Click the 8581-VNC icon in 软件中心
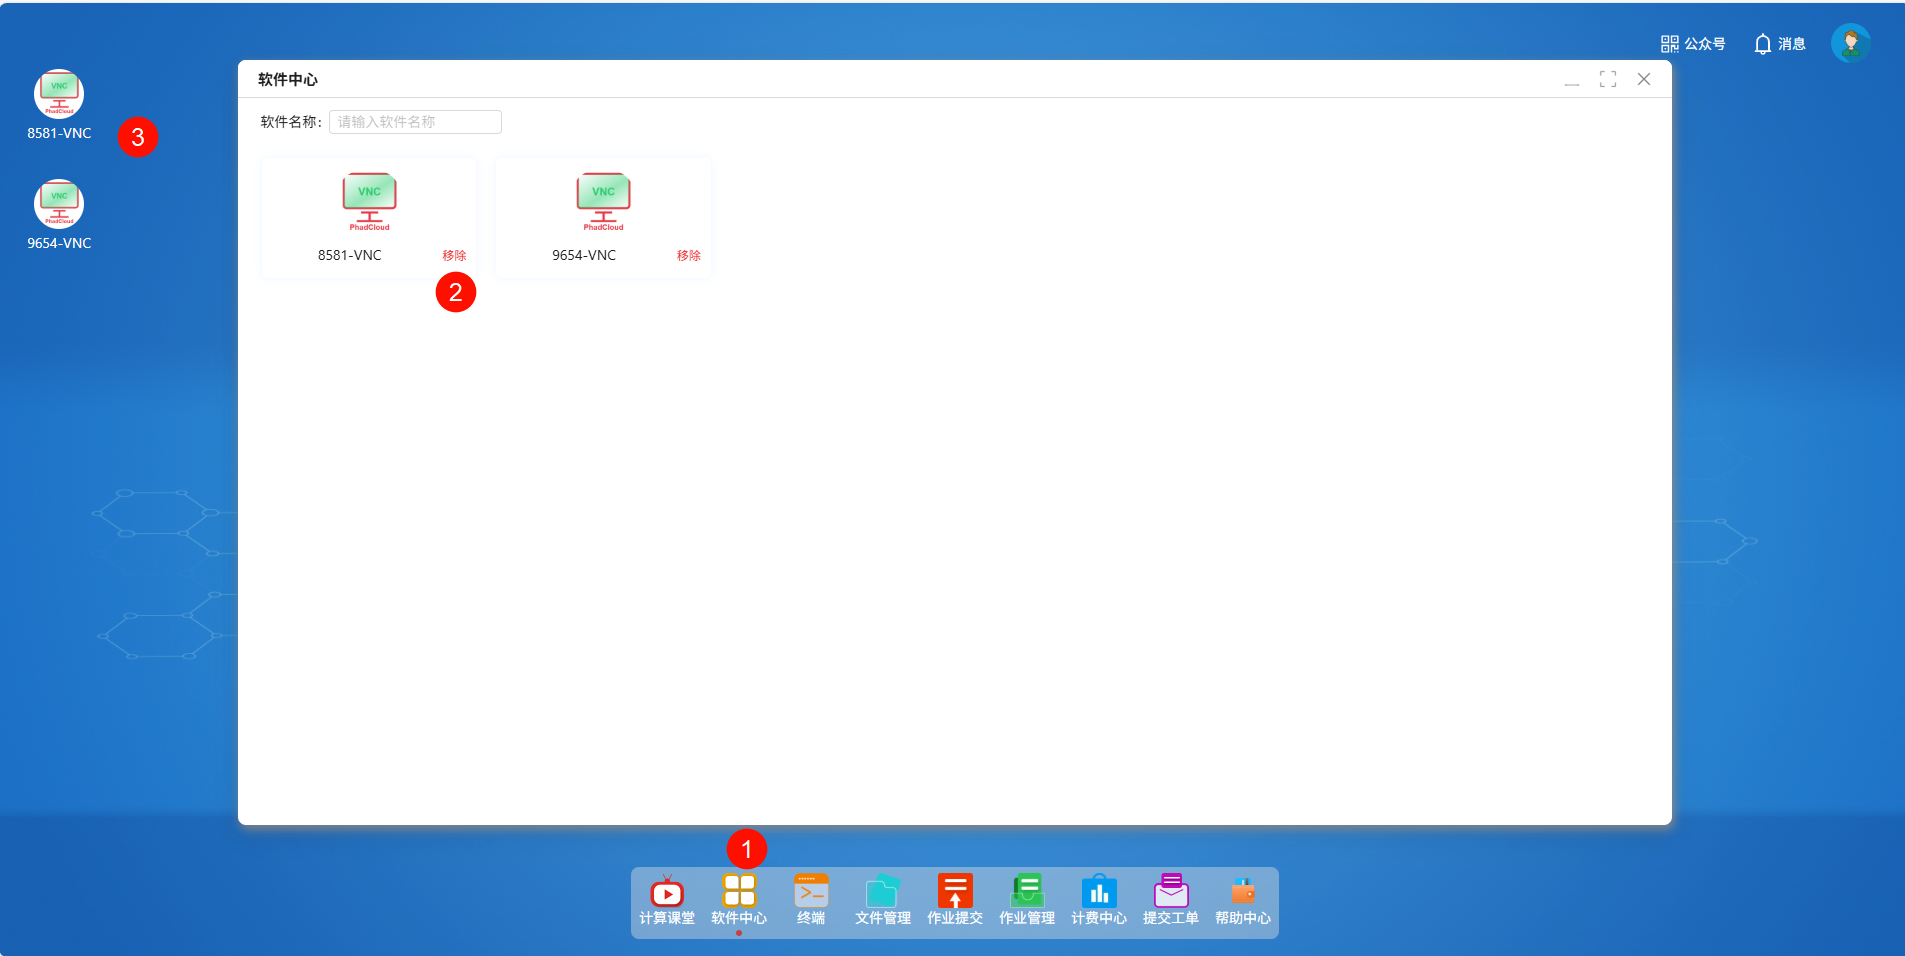1905x956 pixels. (369, 202)
